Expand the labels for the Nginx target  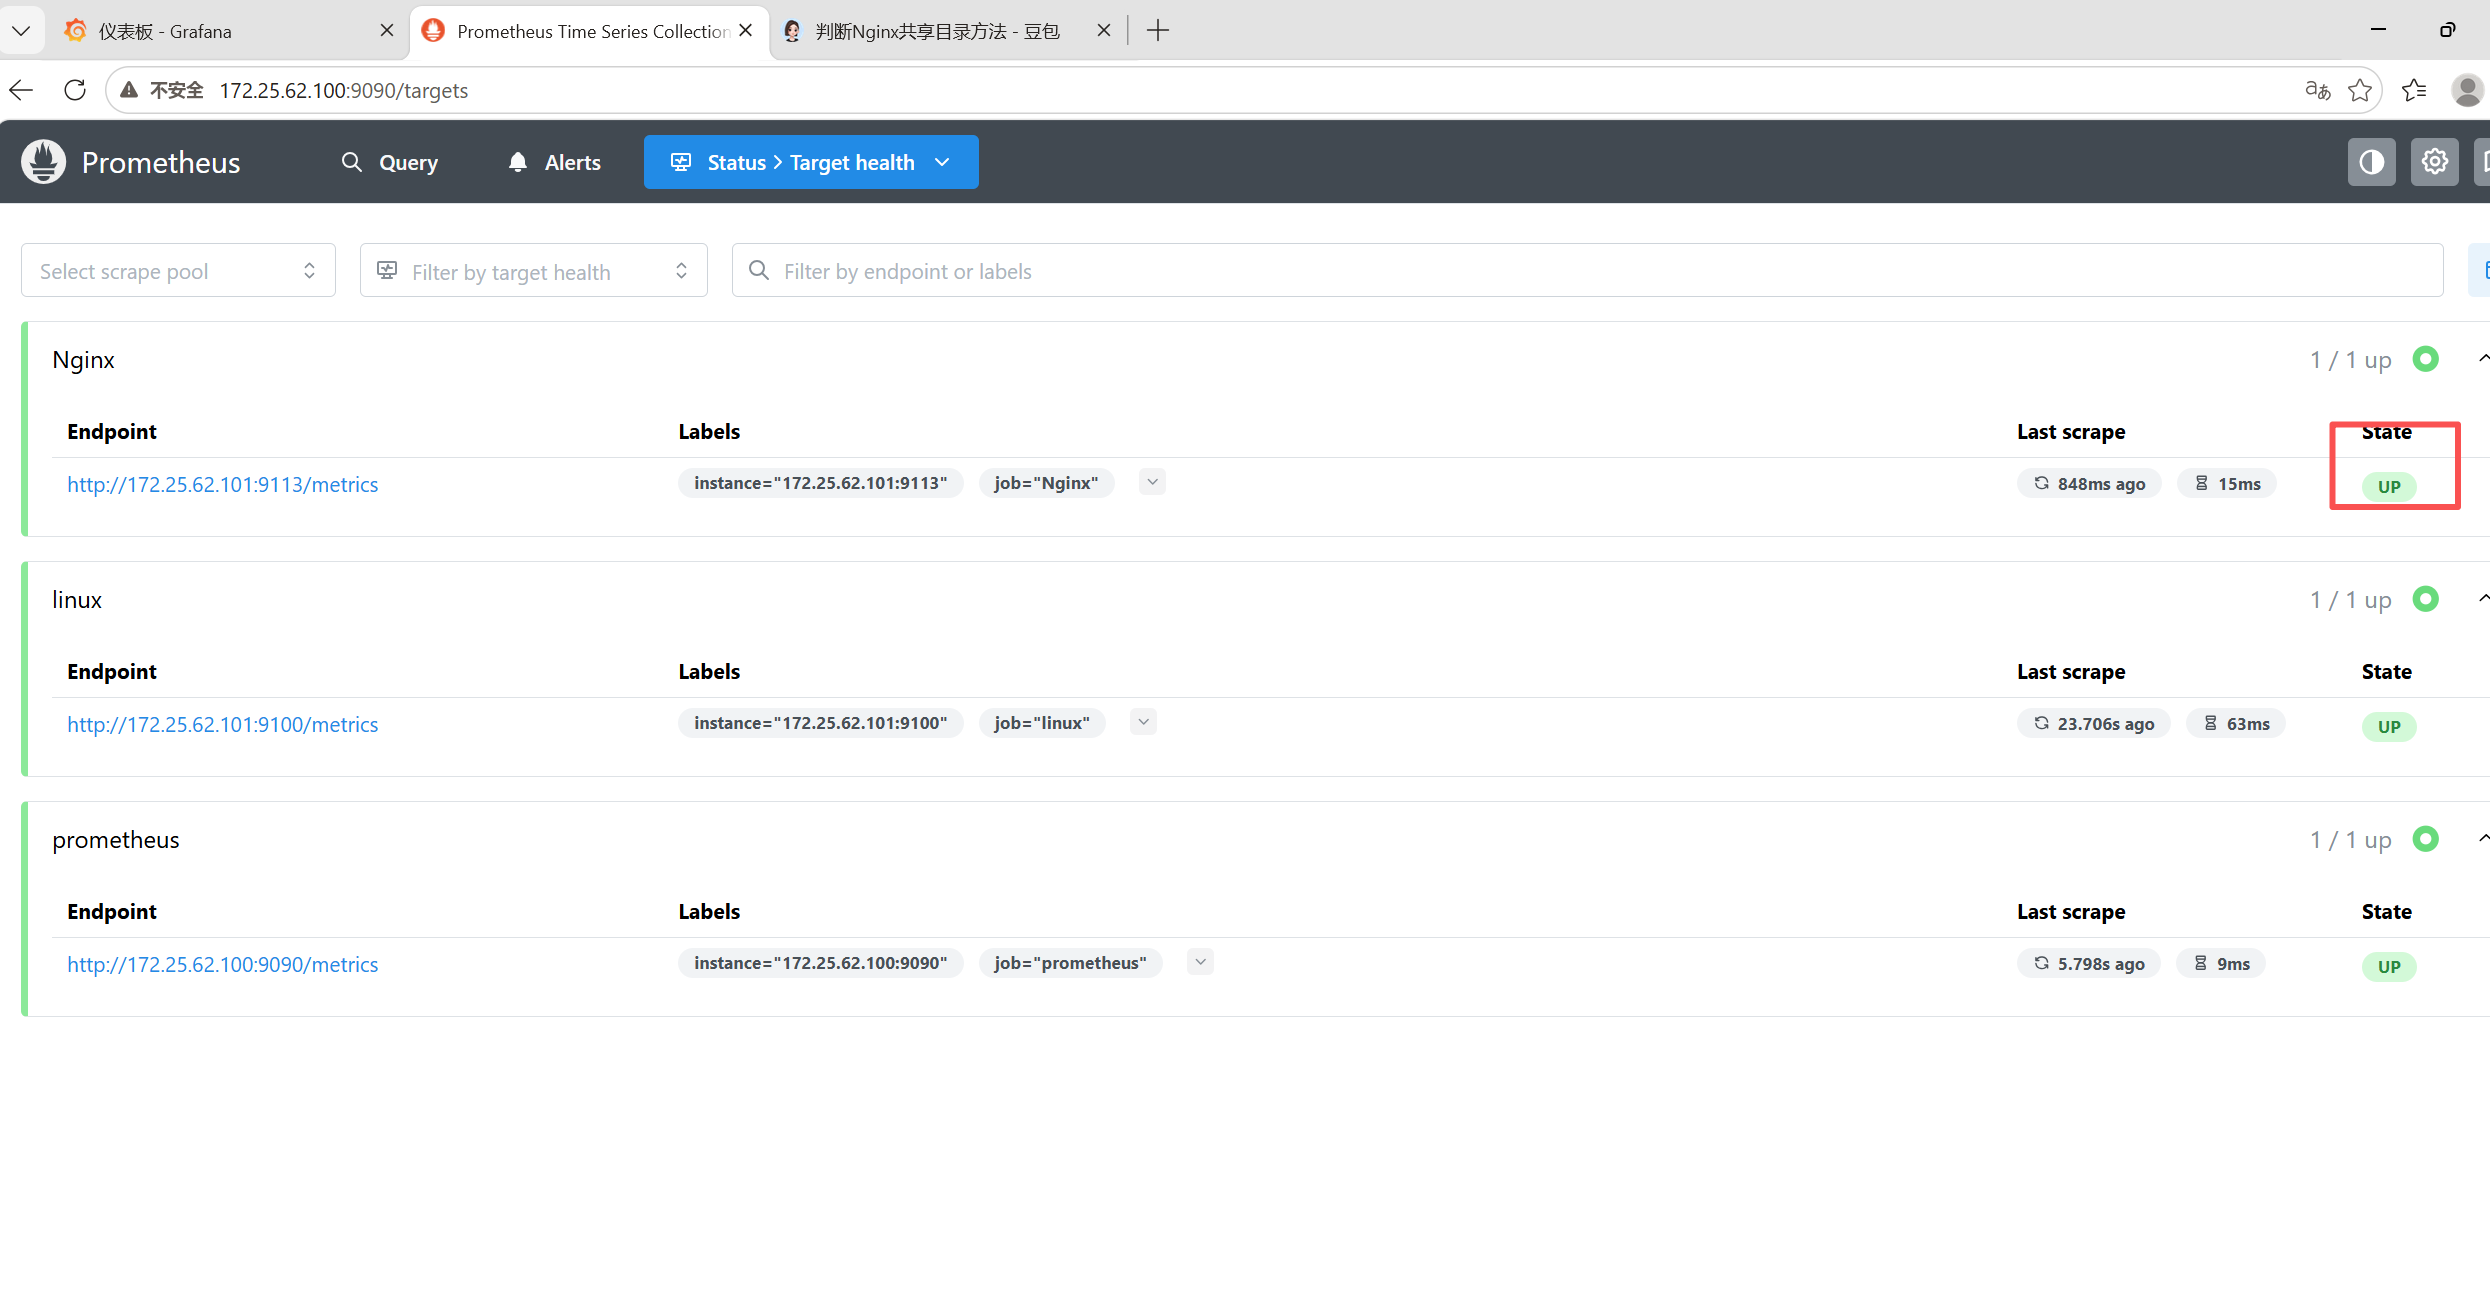pos(1152,482)
